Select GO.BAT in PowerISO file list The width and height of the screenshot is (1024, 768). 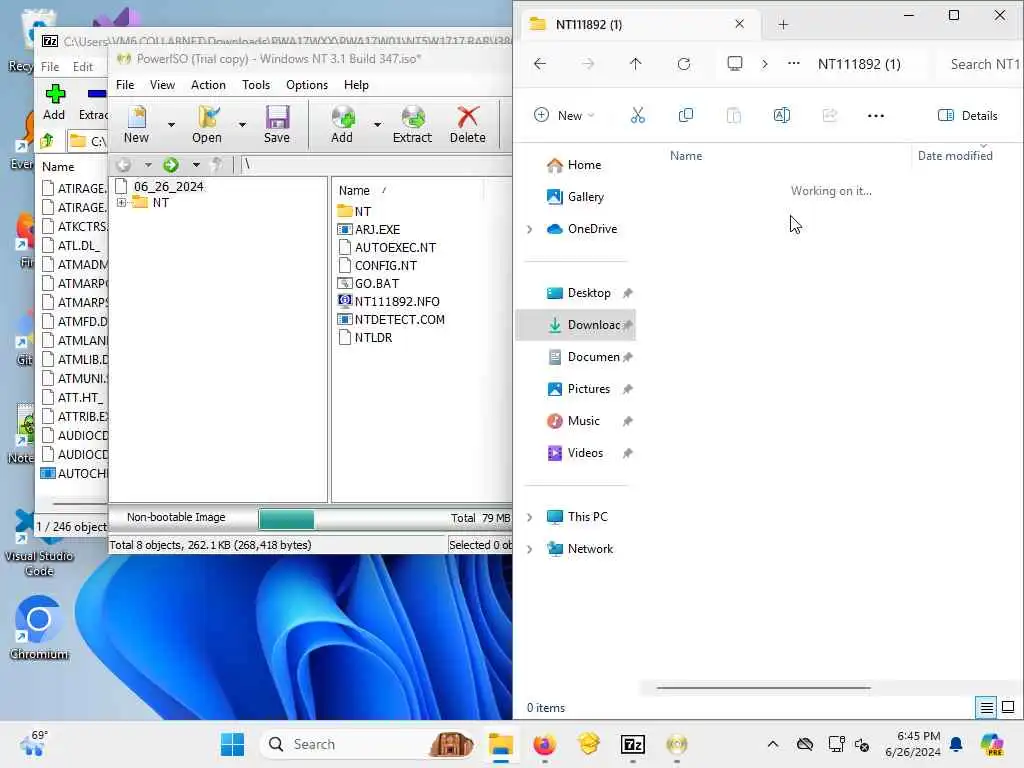tap(368, 284)
